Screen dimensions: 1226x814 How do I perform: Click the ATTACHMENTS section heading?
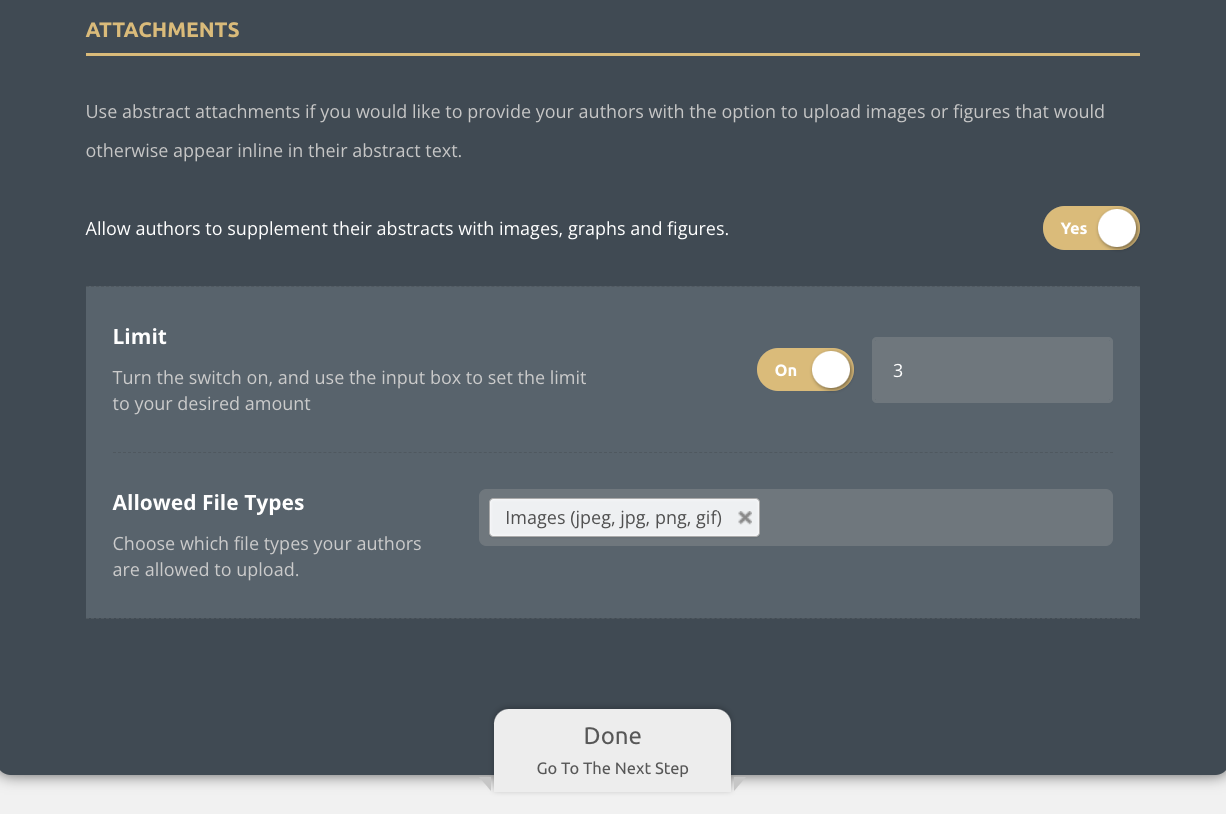[162, 30]
